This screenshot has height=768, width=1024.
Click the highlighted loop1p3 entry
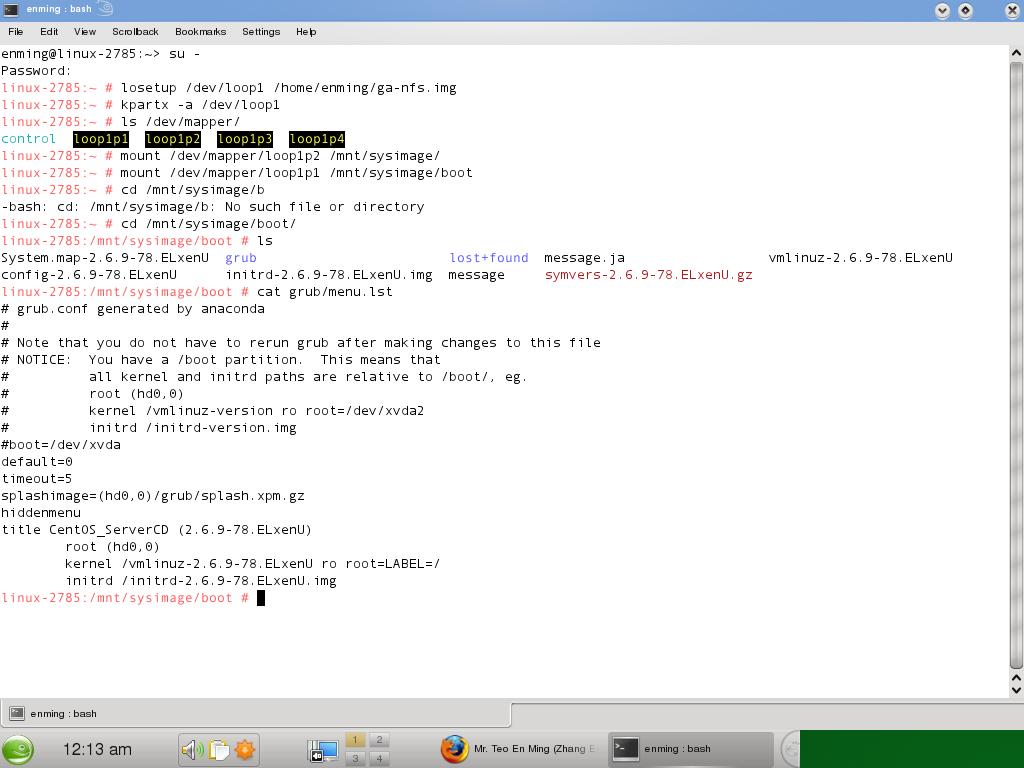point(244,139)
